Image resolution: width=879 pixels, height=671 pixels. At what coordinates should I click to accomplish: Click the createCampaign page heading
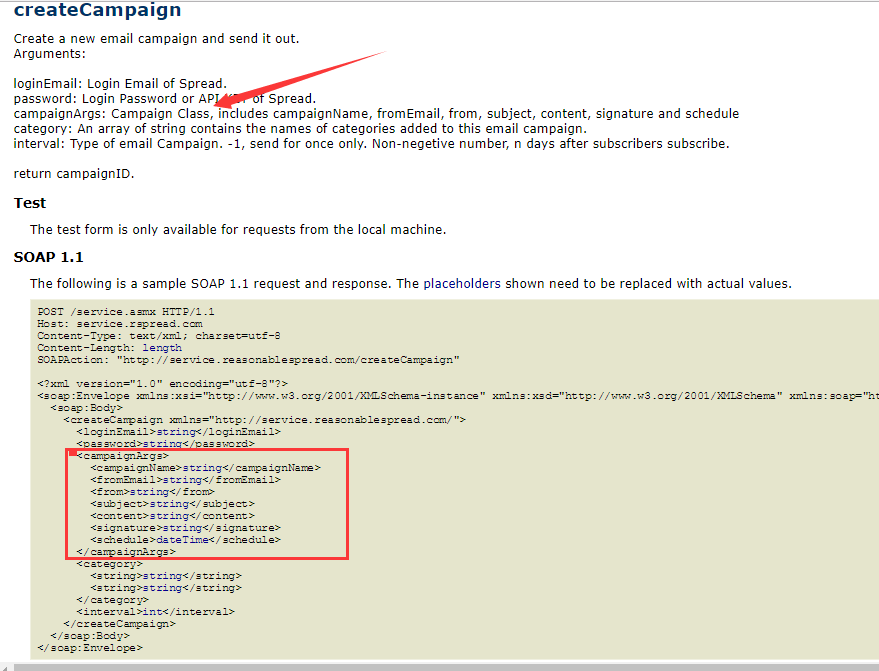pos(98,12)
